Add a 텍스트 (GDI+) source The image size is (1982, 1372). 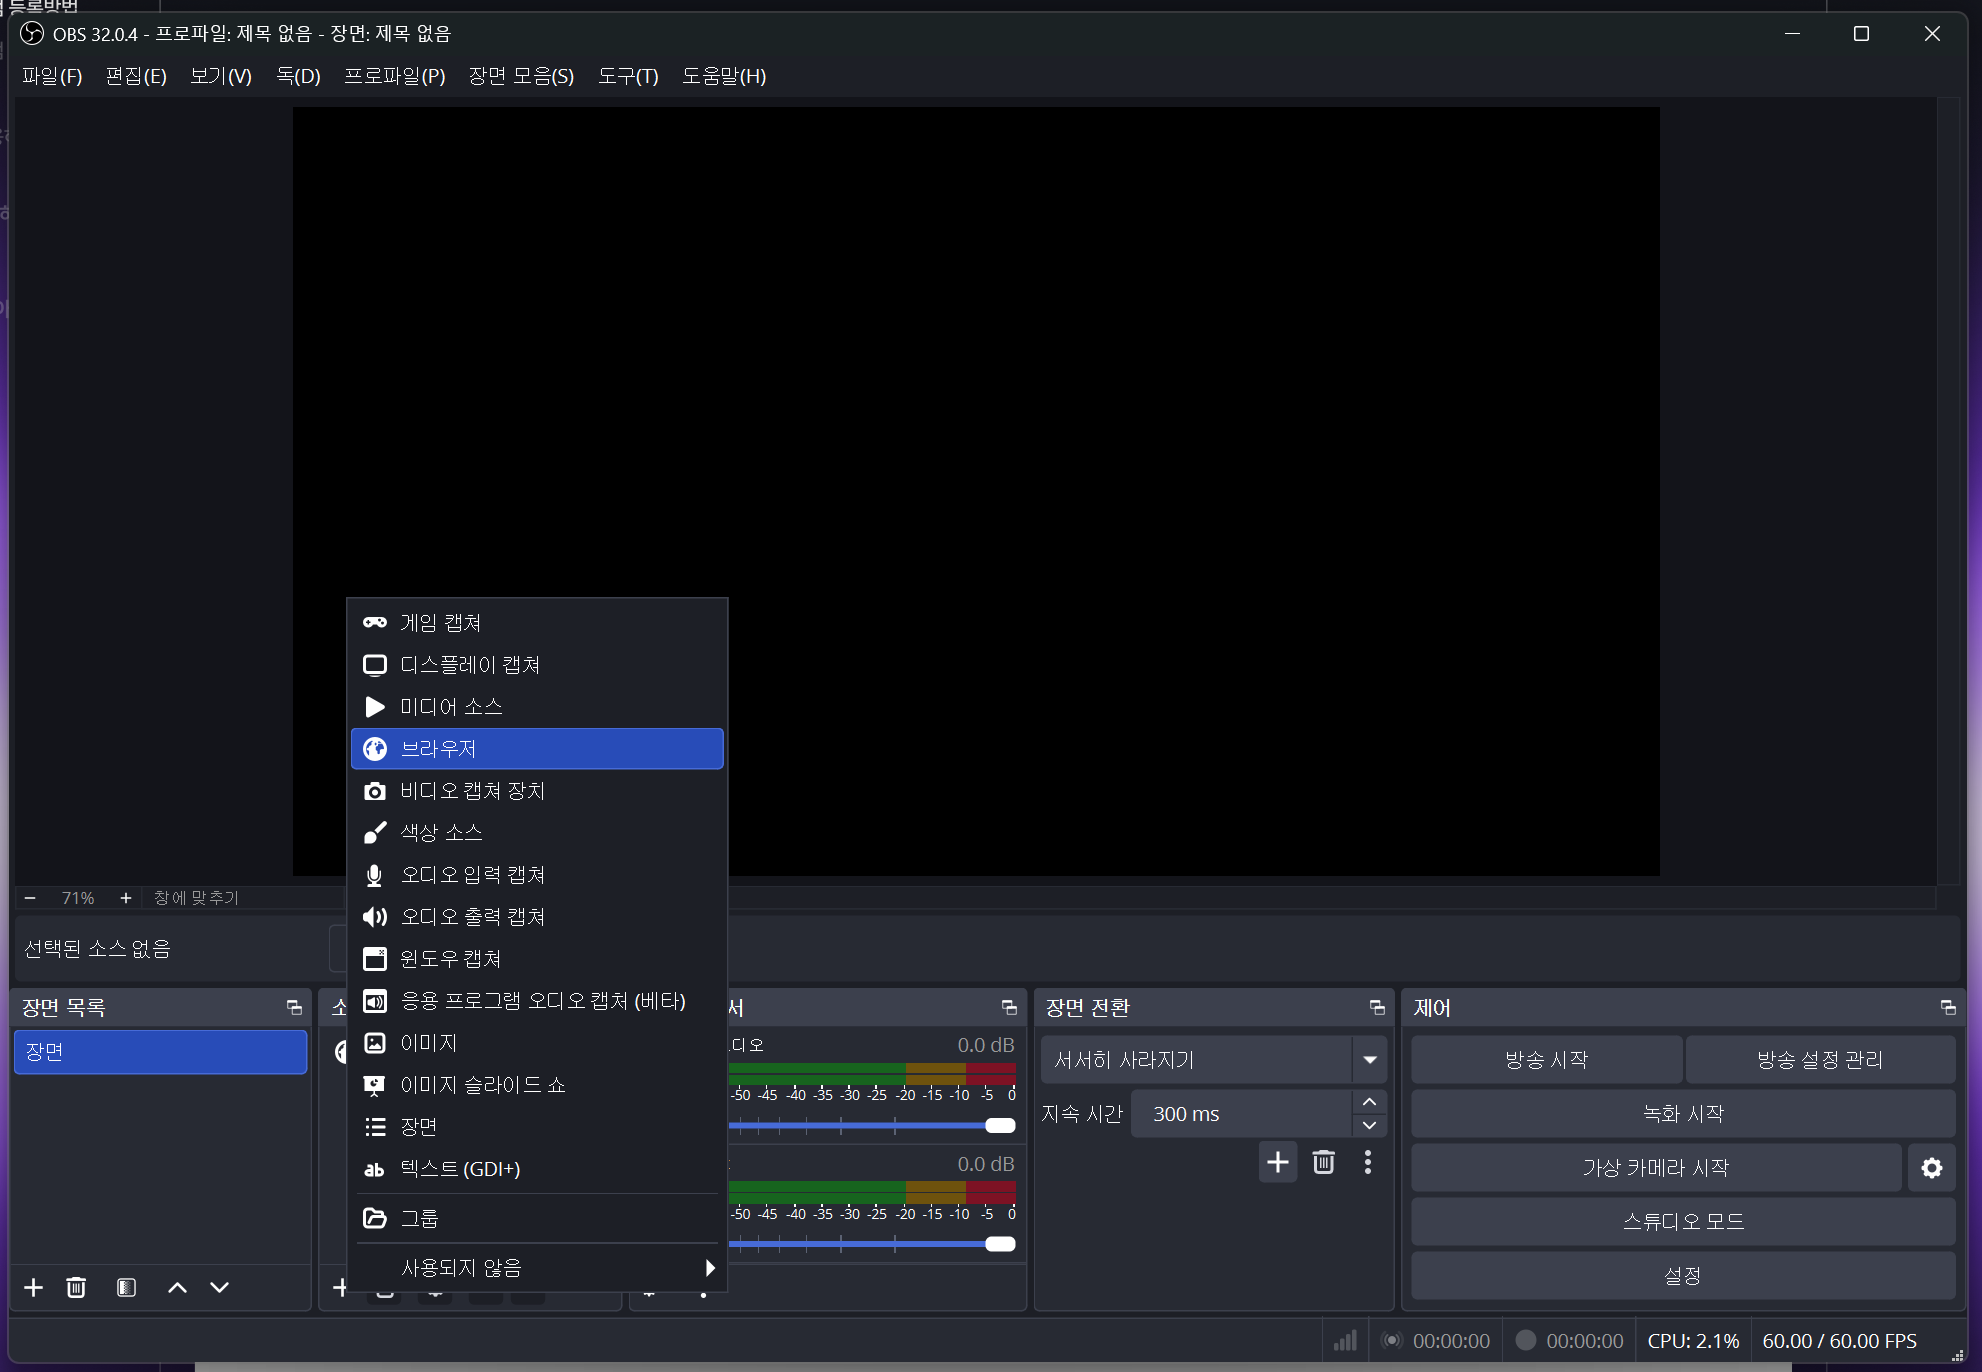[x=537, y=1169]
